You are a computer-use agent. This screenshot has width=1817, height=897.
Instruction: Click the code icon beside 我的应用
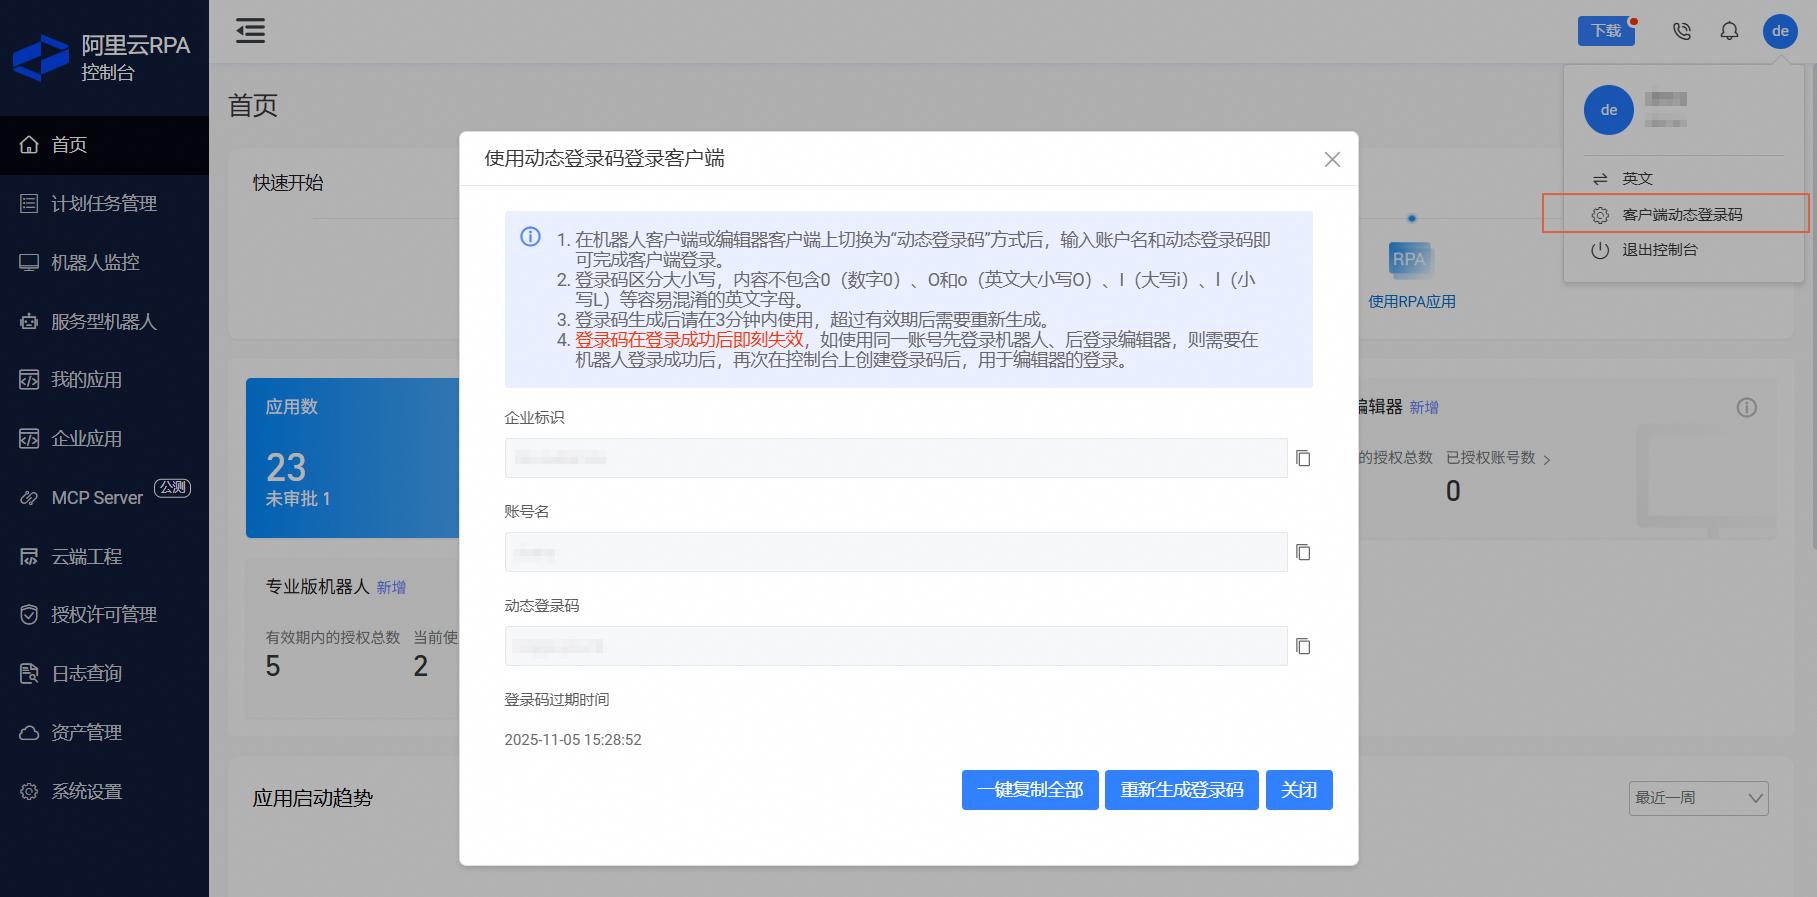[x=29, y=380]
